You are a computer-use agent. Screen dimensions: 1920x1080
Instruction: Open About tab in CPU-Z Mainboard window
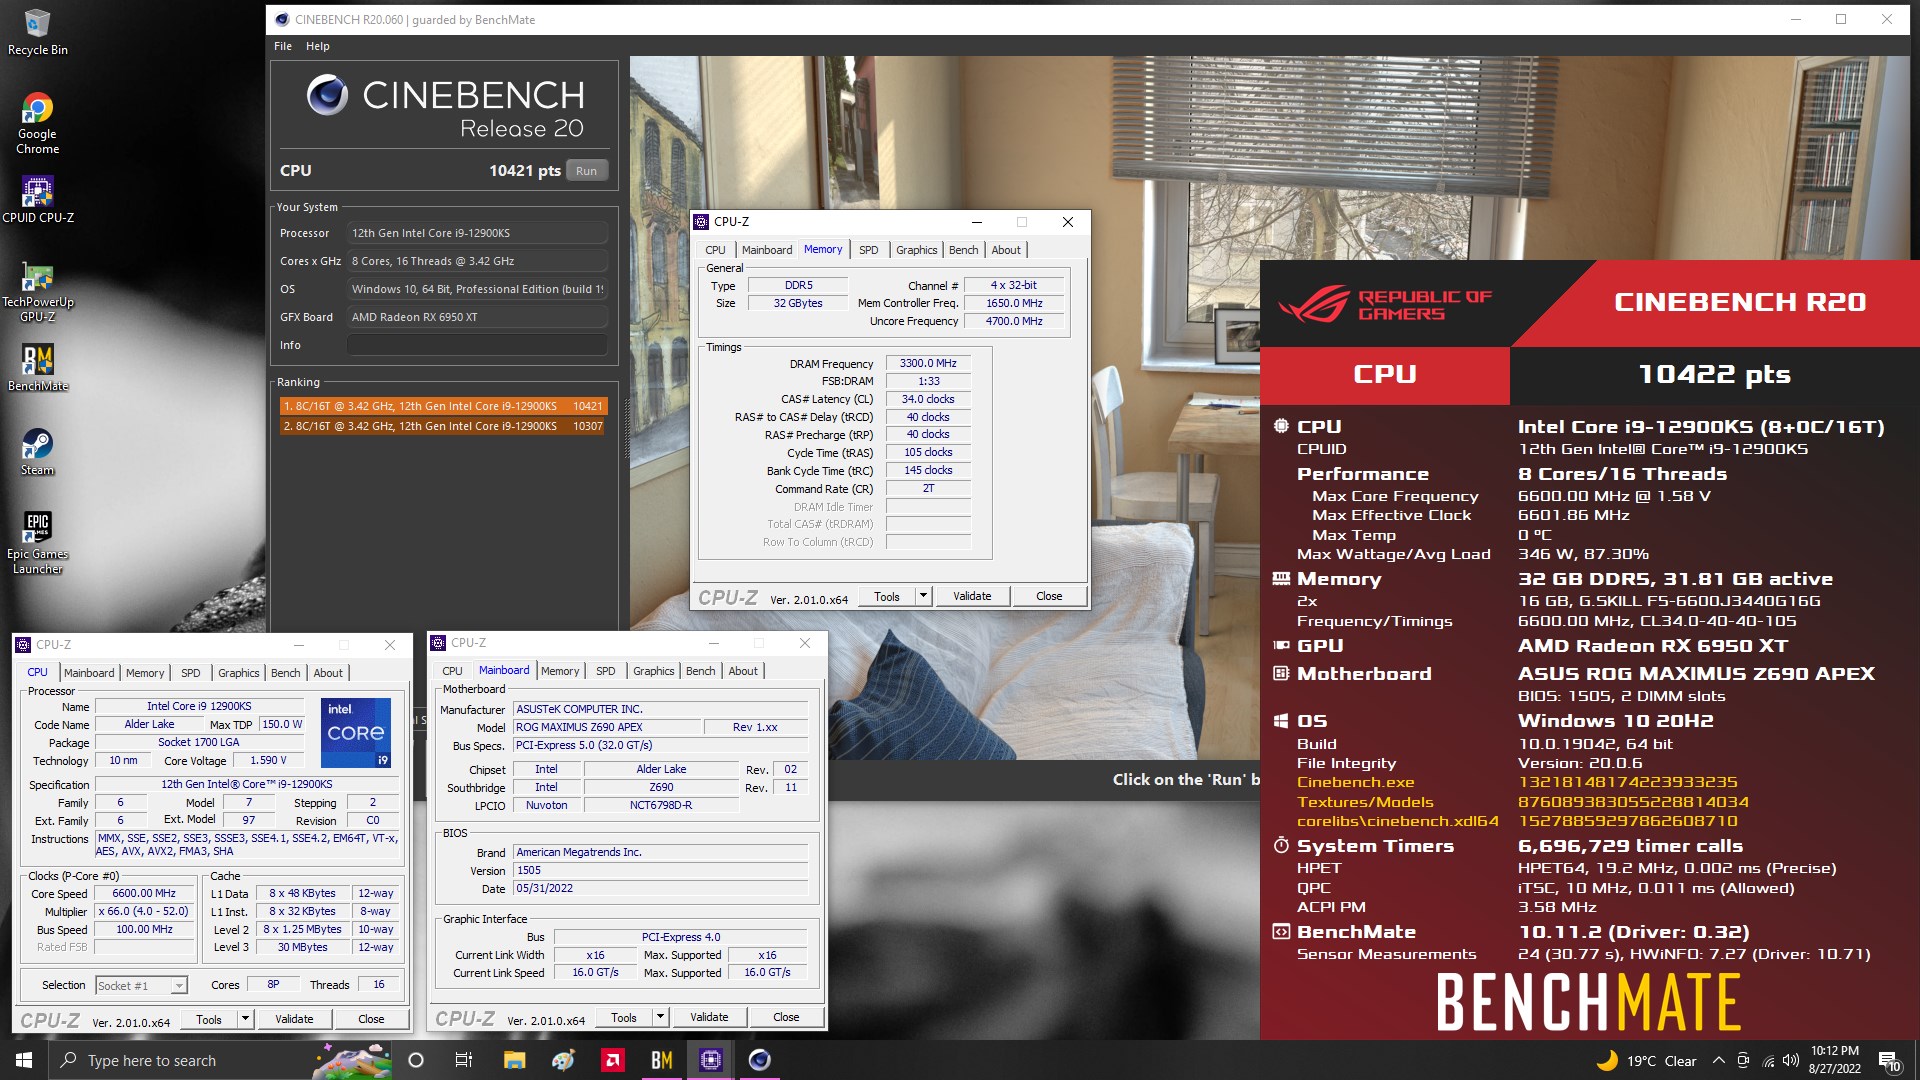(742, 671)
